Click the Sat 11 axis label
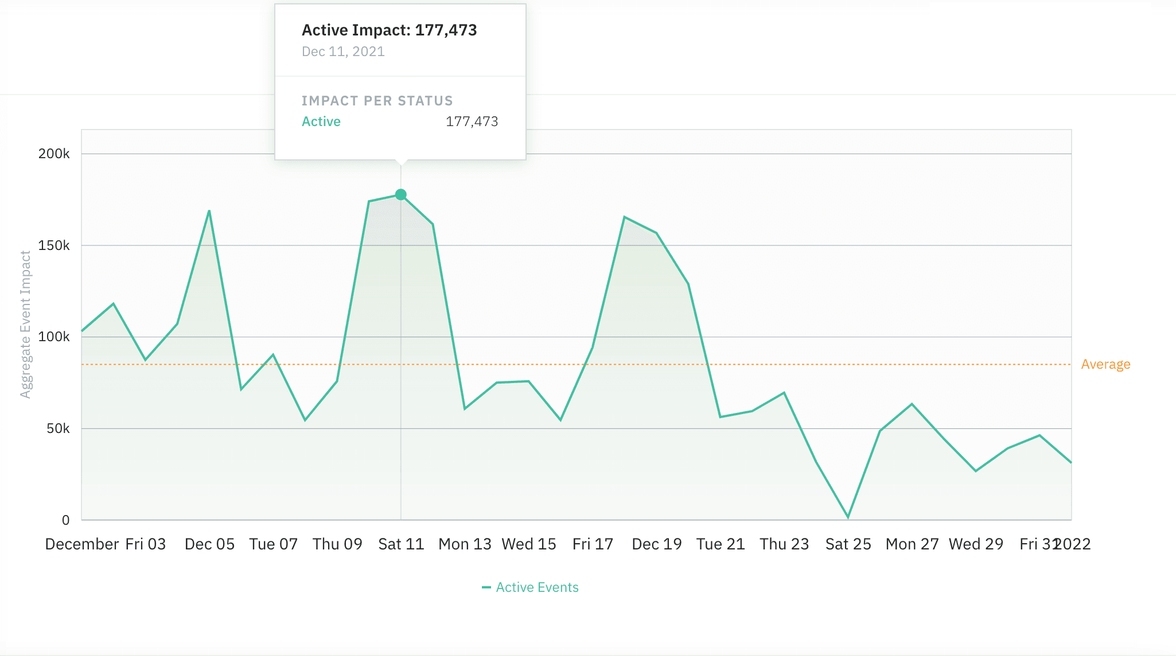Image resolution: width=1176 pixels, height=656 pixels. 401,543
